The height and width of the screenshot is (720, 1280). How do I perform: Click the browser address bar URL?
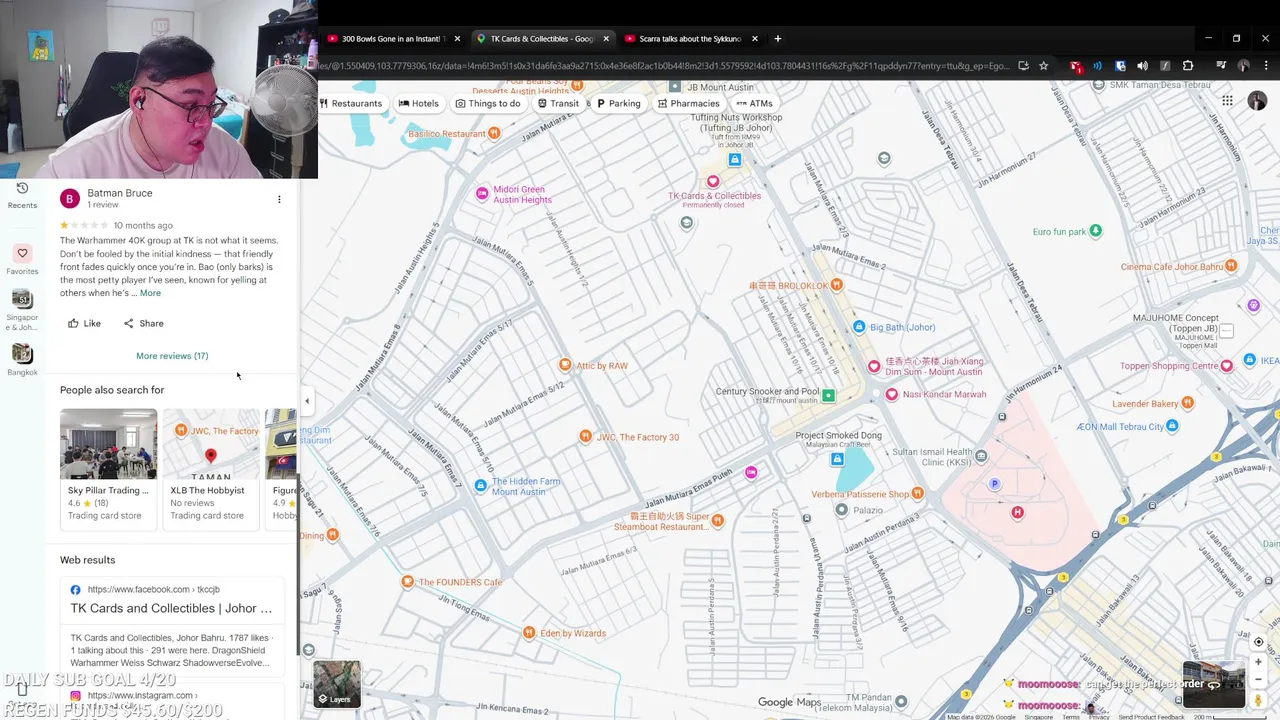(663, 66)
